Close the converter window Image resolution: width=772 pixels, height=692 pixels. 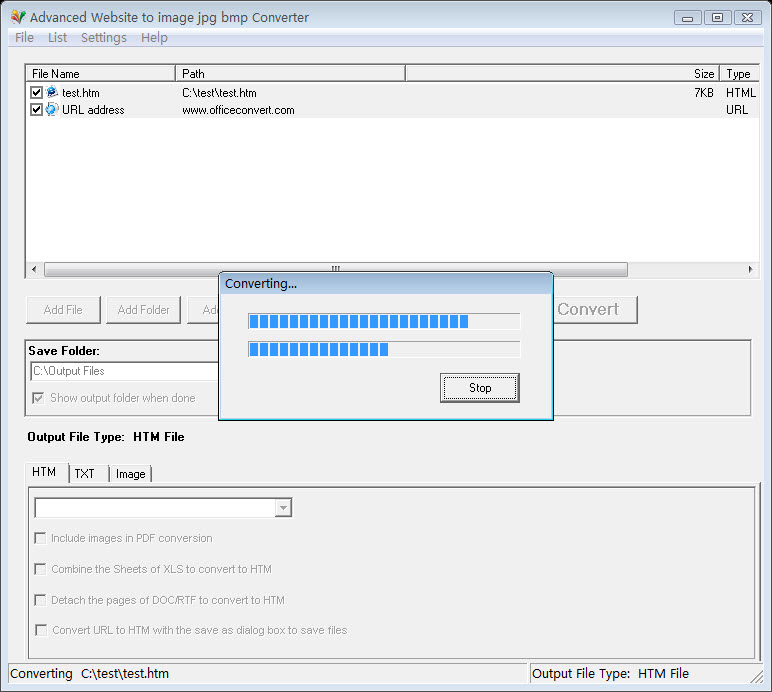click(x=747, y=18)
